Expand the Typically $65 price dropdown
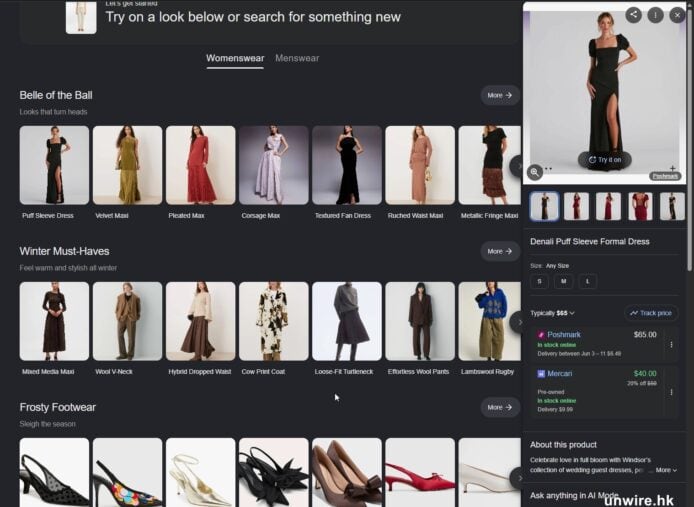This screenshot has height=507, width=694. [552, 313]
